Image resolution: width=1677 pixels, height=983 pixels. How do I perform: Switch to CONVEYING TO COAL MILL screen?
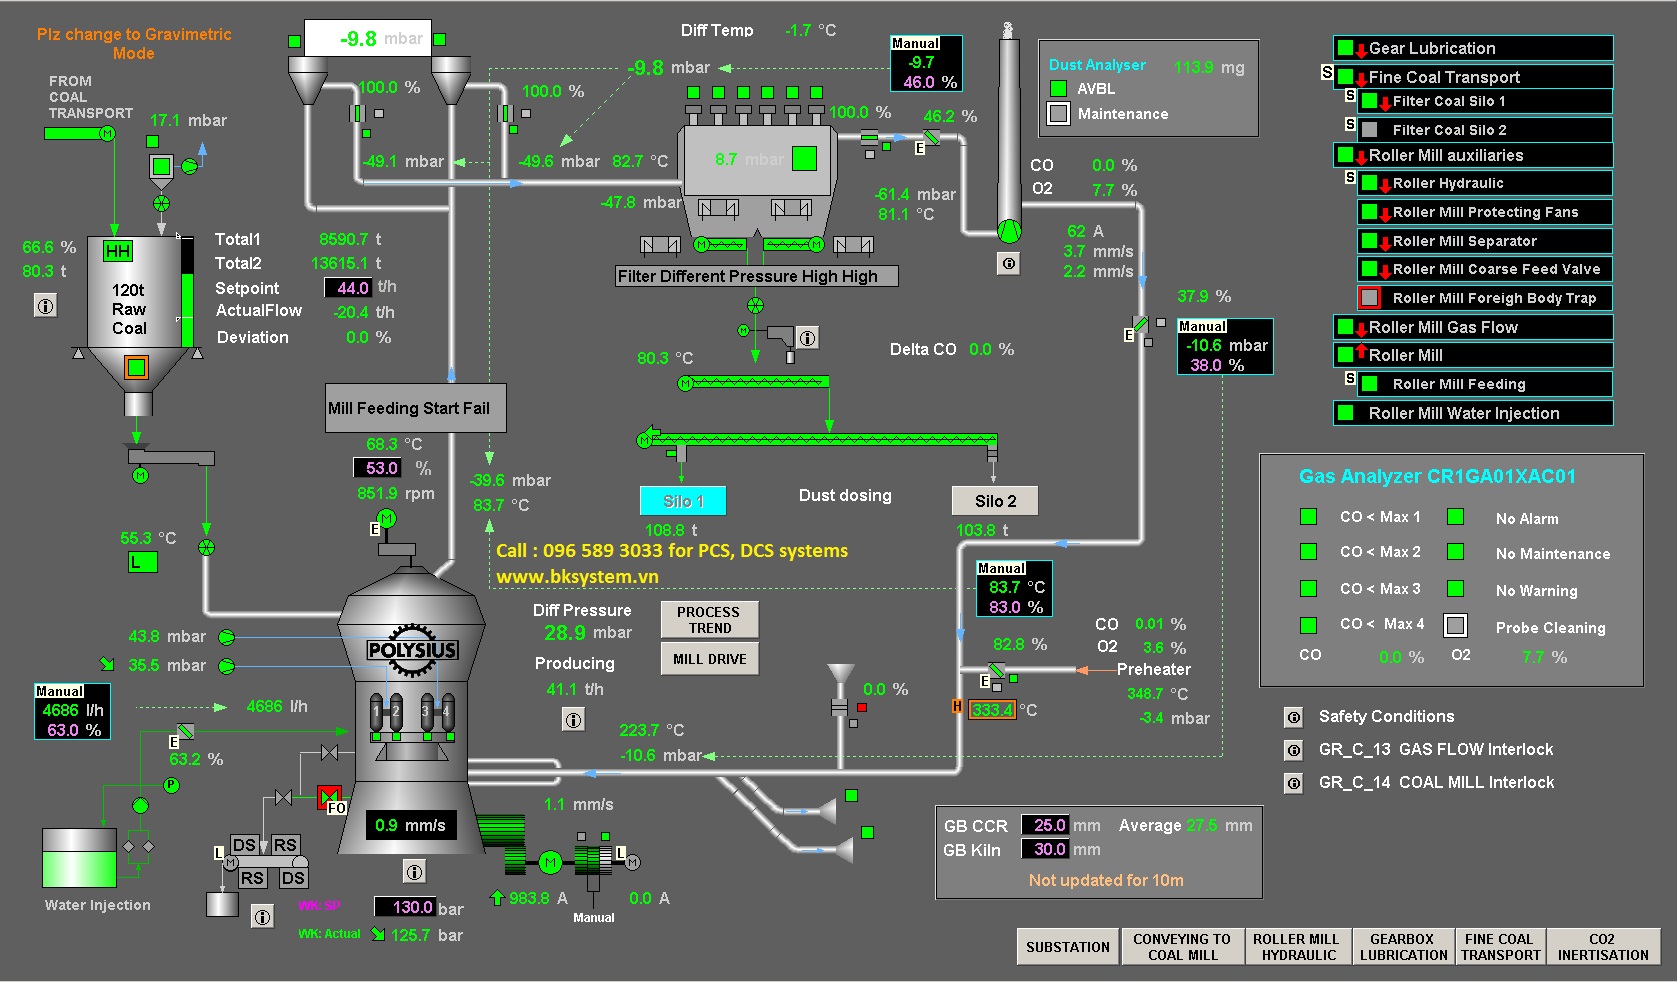pyautogui.click(x=1182, y=946)
